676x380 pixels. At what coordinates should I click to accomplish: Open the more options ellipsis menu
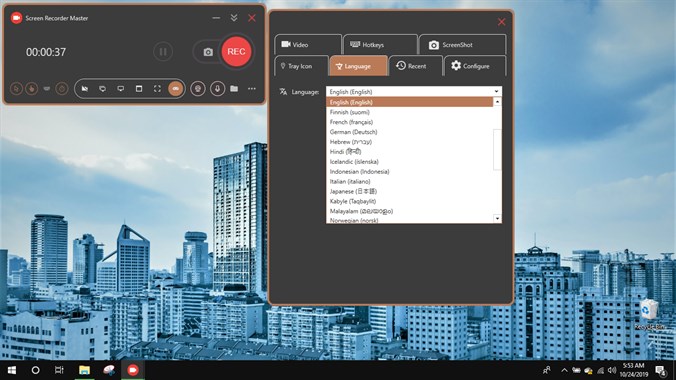pyautogui.click(x=252, y=89)
